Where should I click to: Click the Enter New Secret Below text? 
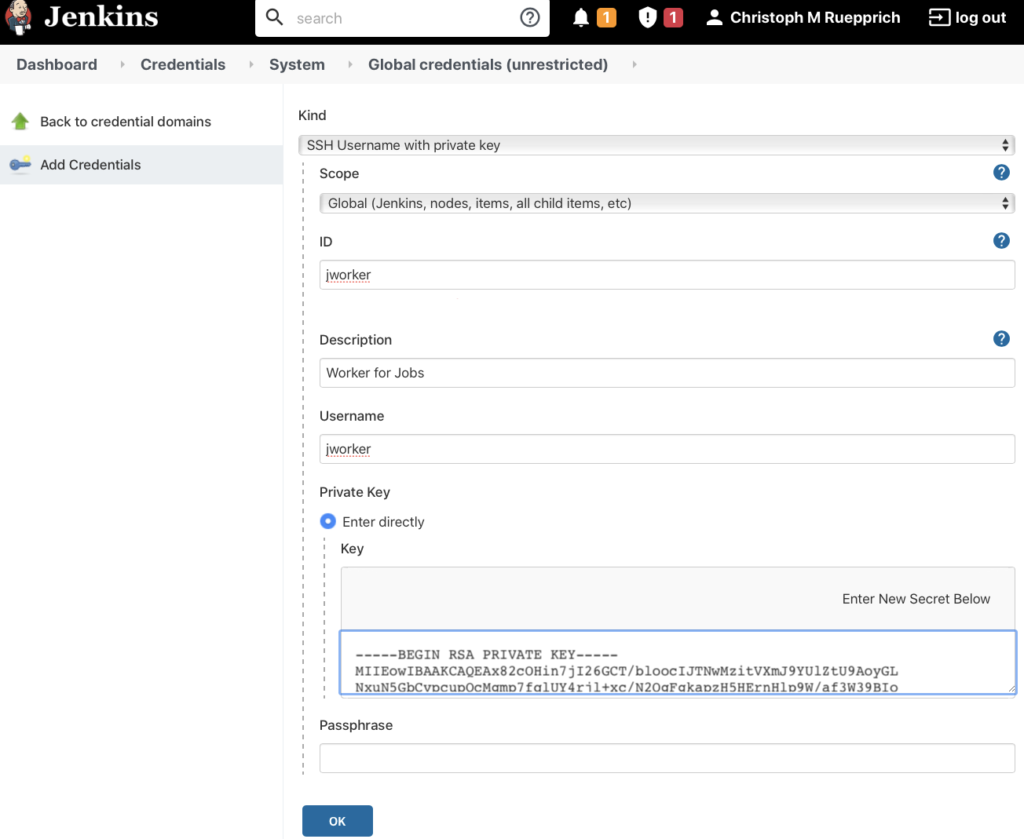[x=916, y=599]
